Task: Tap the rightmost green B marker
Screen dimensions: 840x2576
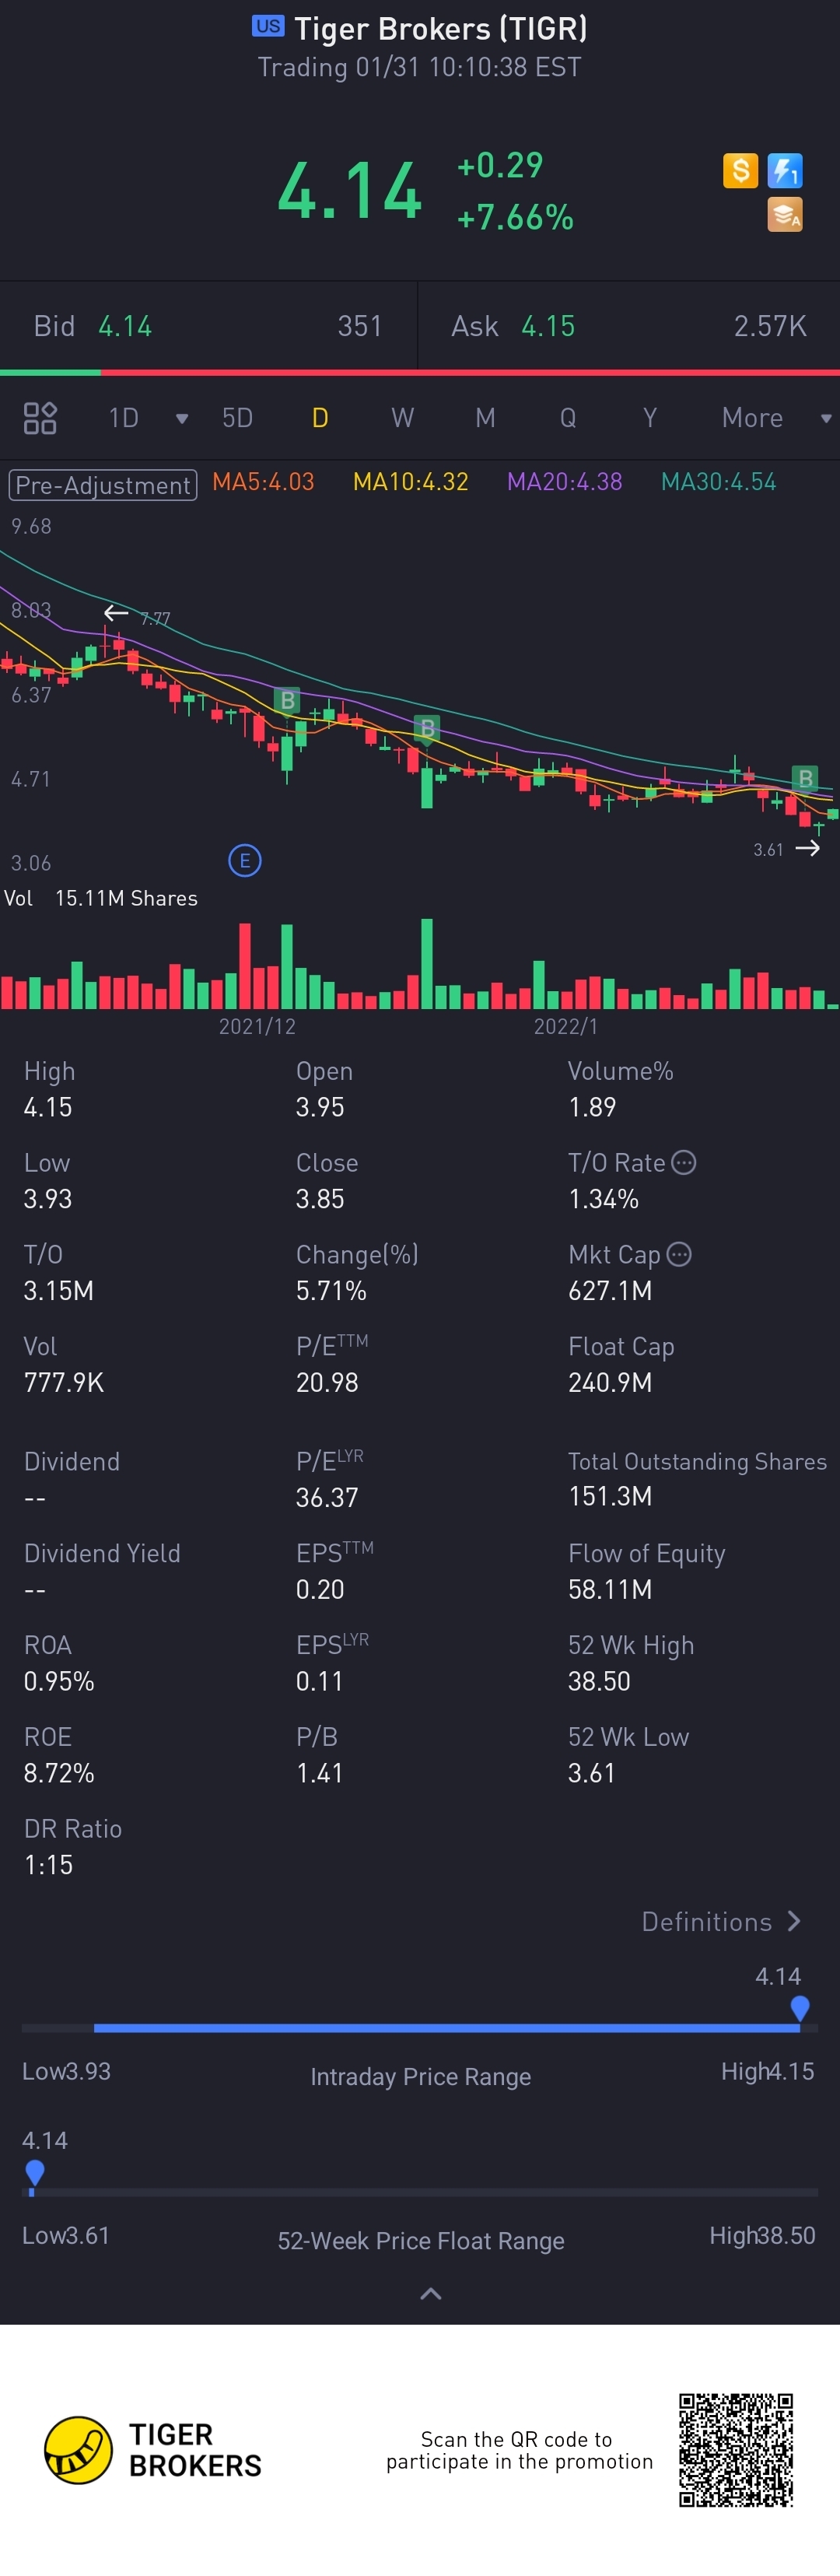Action: click(x=805, y=777)
